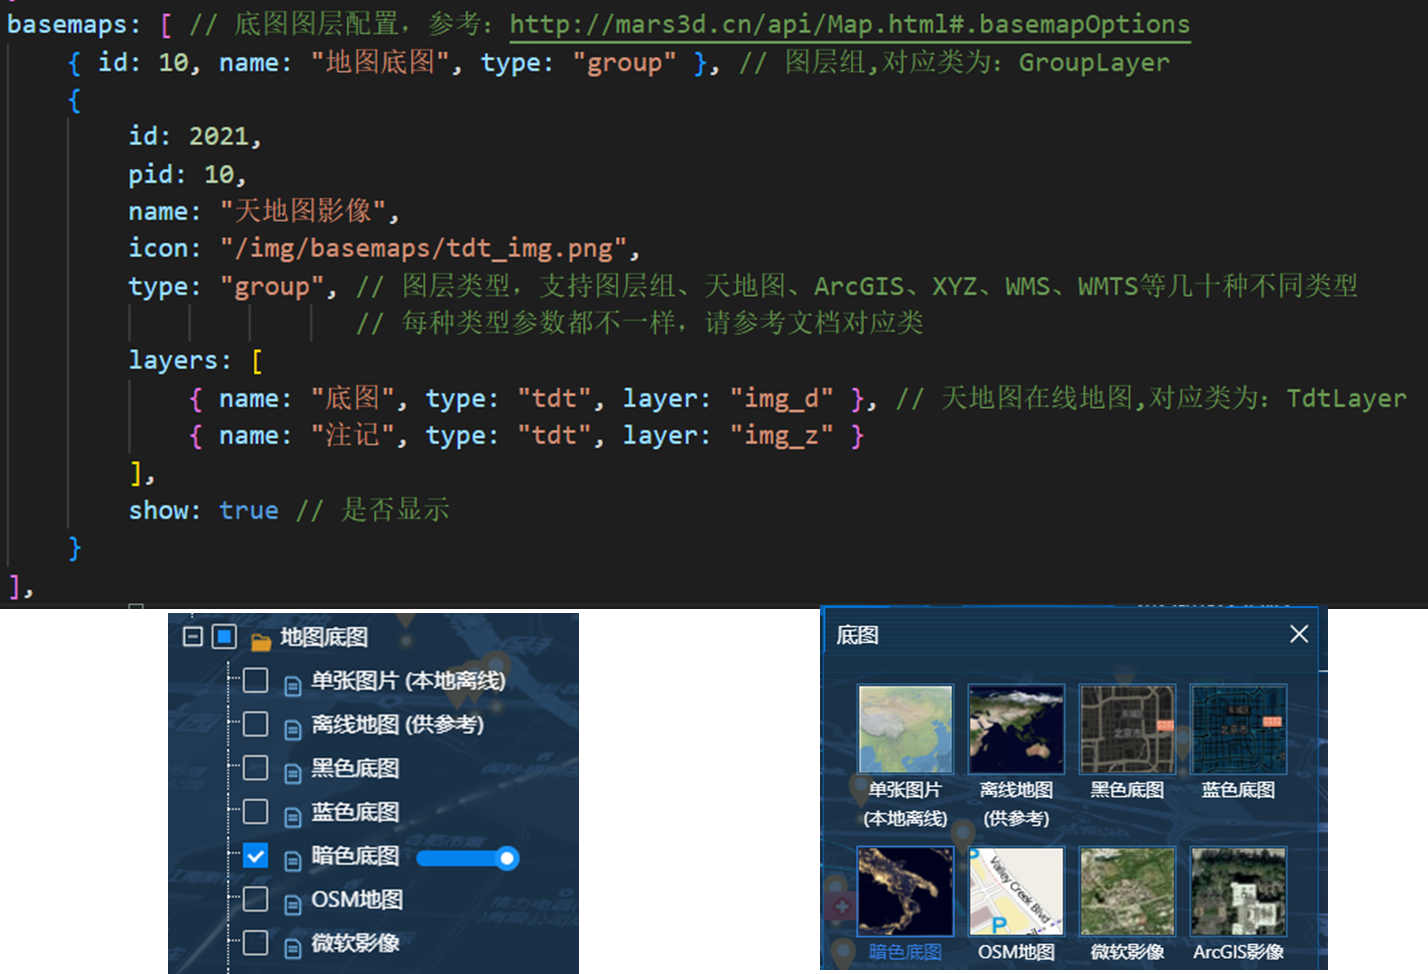Select the 单张图片 basemap thumbnail
1428x974 pixels.
[905, 729]
